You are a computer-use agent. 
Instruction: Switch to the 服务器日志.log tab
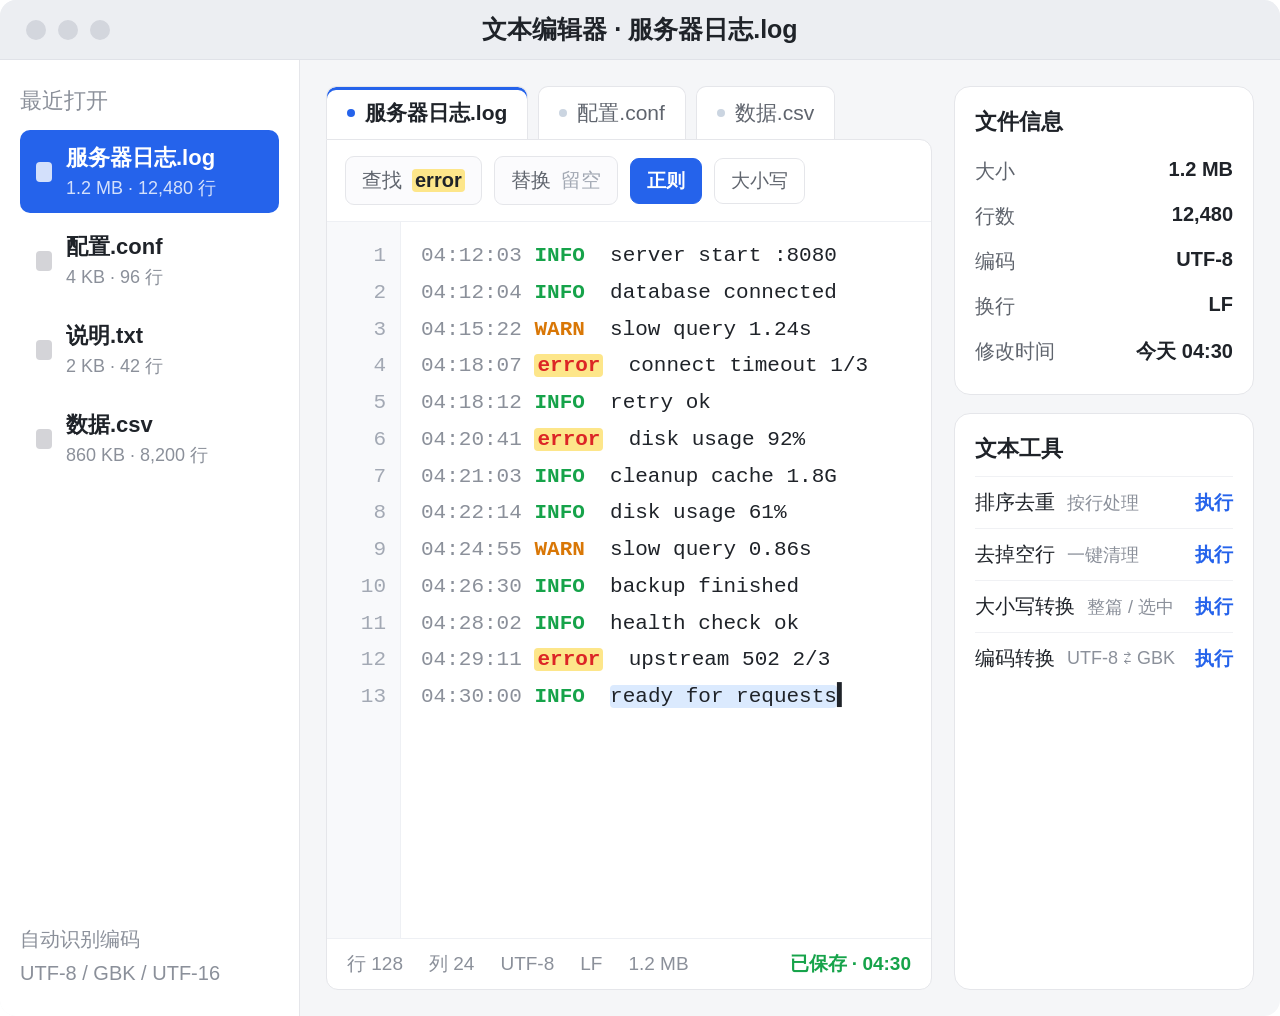(x=427, y=113)
